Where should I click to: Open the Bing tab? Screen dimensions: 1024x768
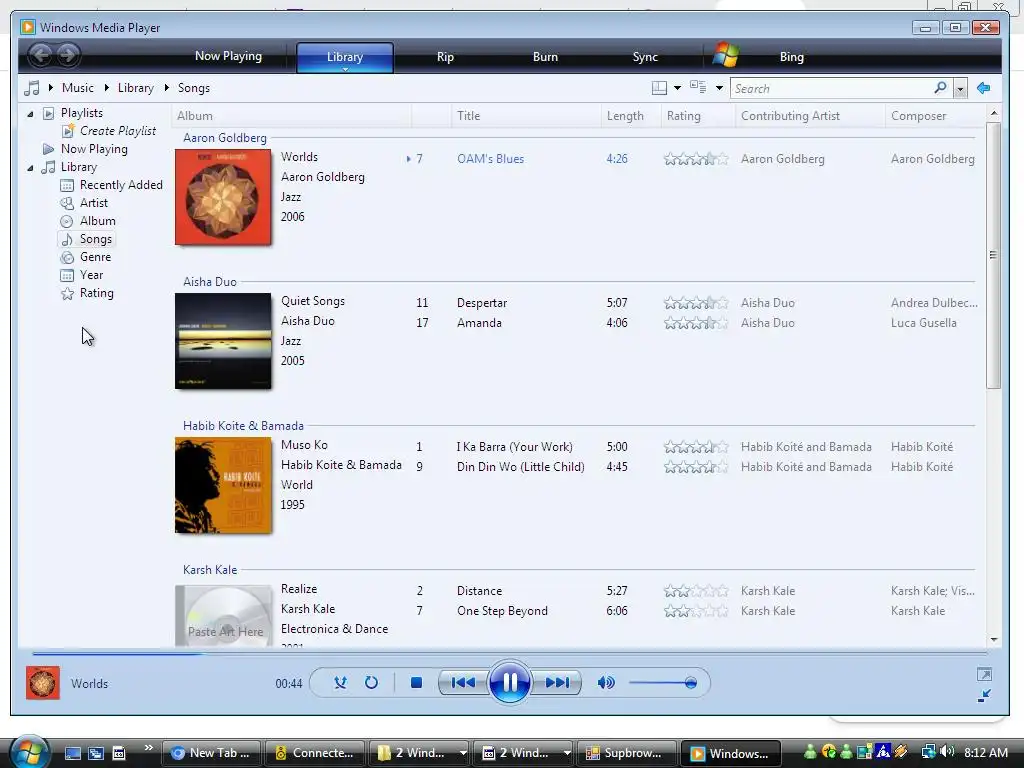792,57
